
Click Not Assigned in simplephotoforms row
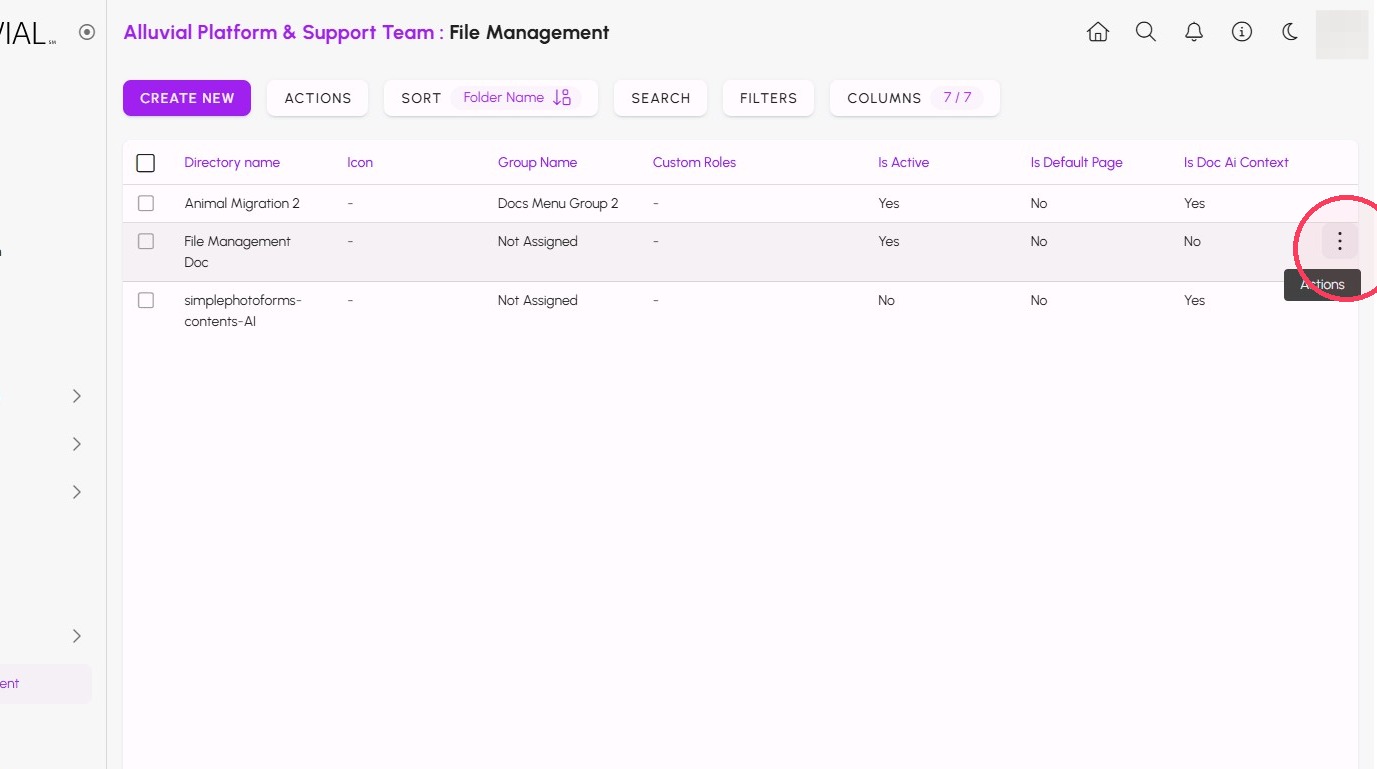pos(537,300)
